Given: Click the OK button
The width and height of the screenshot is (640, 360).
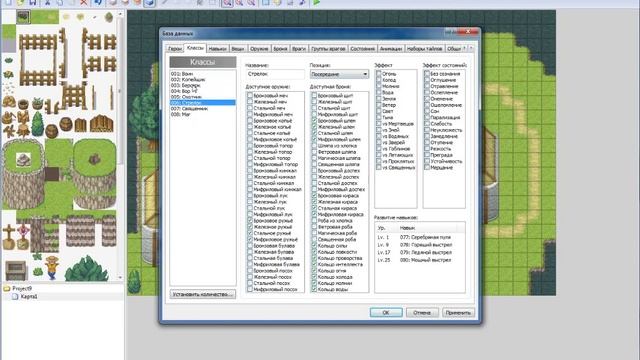Looking at the screenshot, I should click(x=386, y=312).
